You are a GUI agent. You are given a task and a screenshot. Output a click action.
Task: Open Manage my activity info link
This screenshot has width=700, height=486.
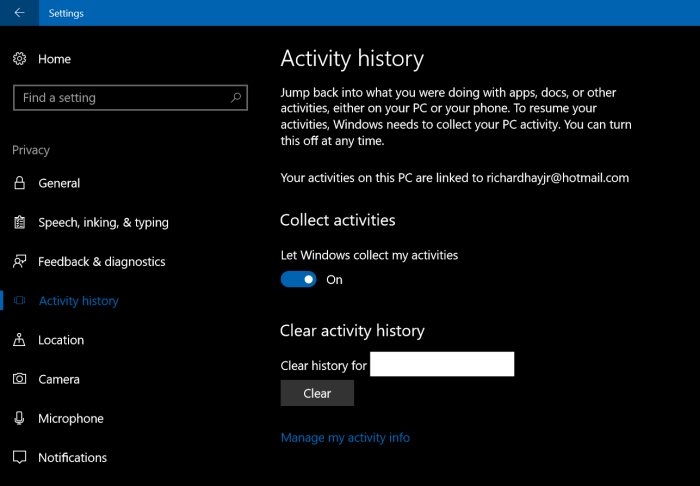[x=345, y=438]
